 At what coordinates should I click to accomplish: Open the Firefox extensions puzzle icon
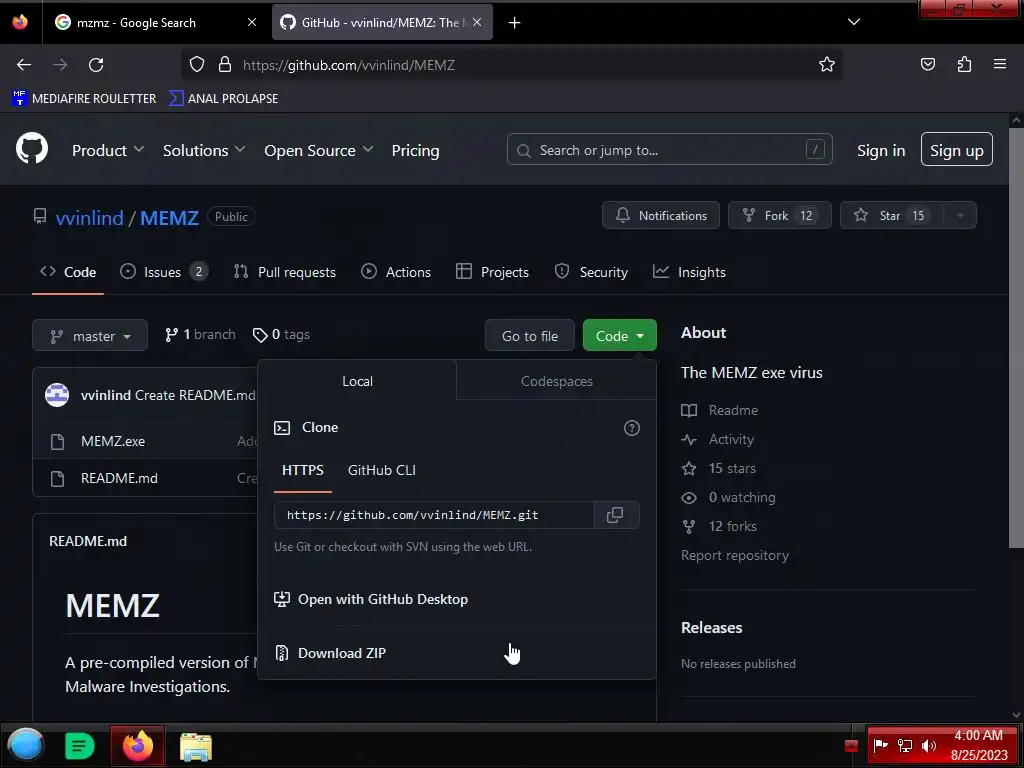pos(964,64)
